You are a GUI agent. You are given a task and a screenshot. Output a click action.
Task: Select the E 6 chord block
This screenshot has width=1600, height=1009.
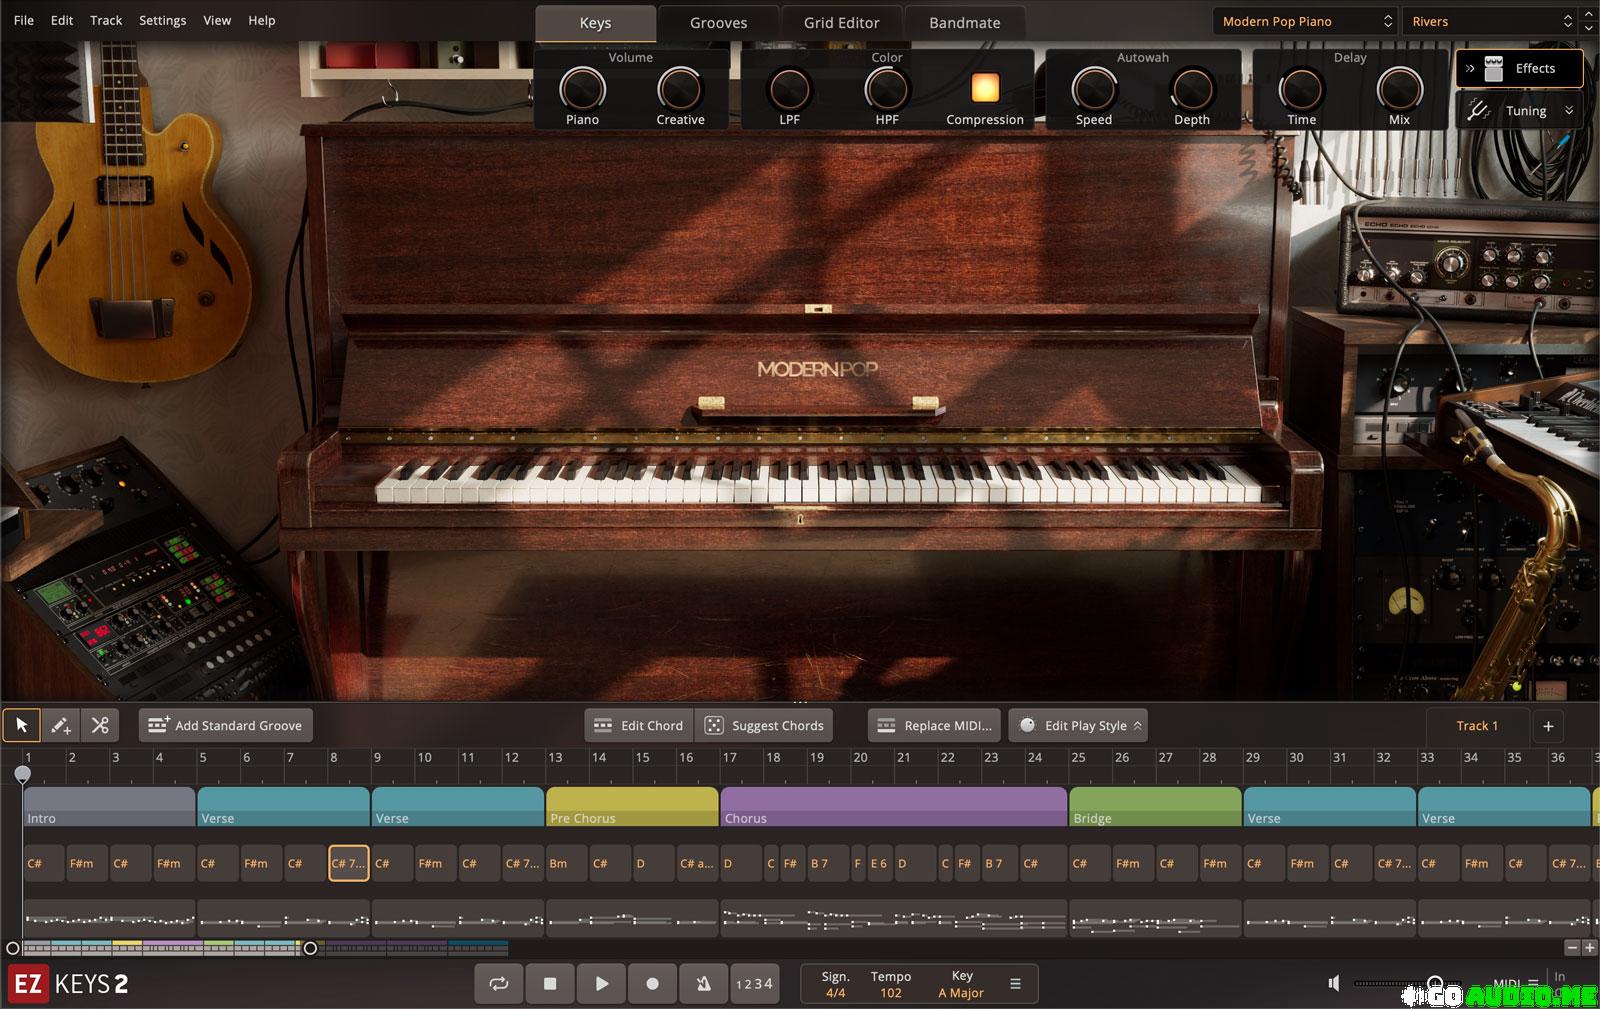click(x=879, y=863)
